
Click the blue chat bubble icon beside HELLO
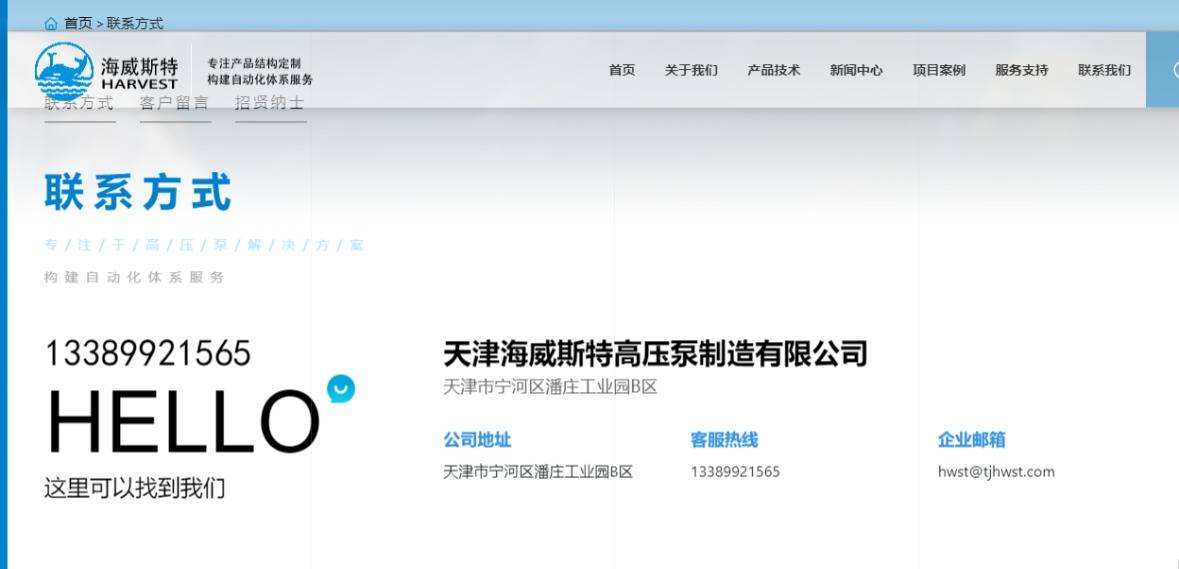coord(341,388)
